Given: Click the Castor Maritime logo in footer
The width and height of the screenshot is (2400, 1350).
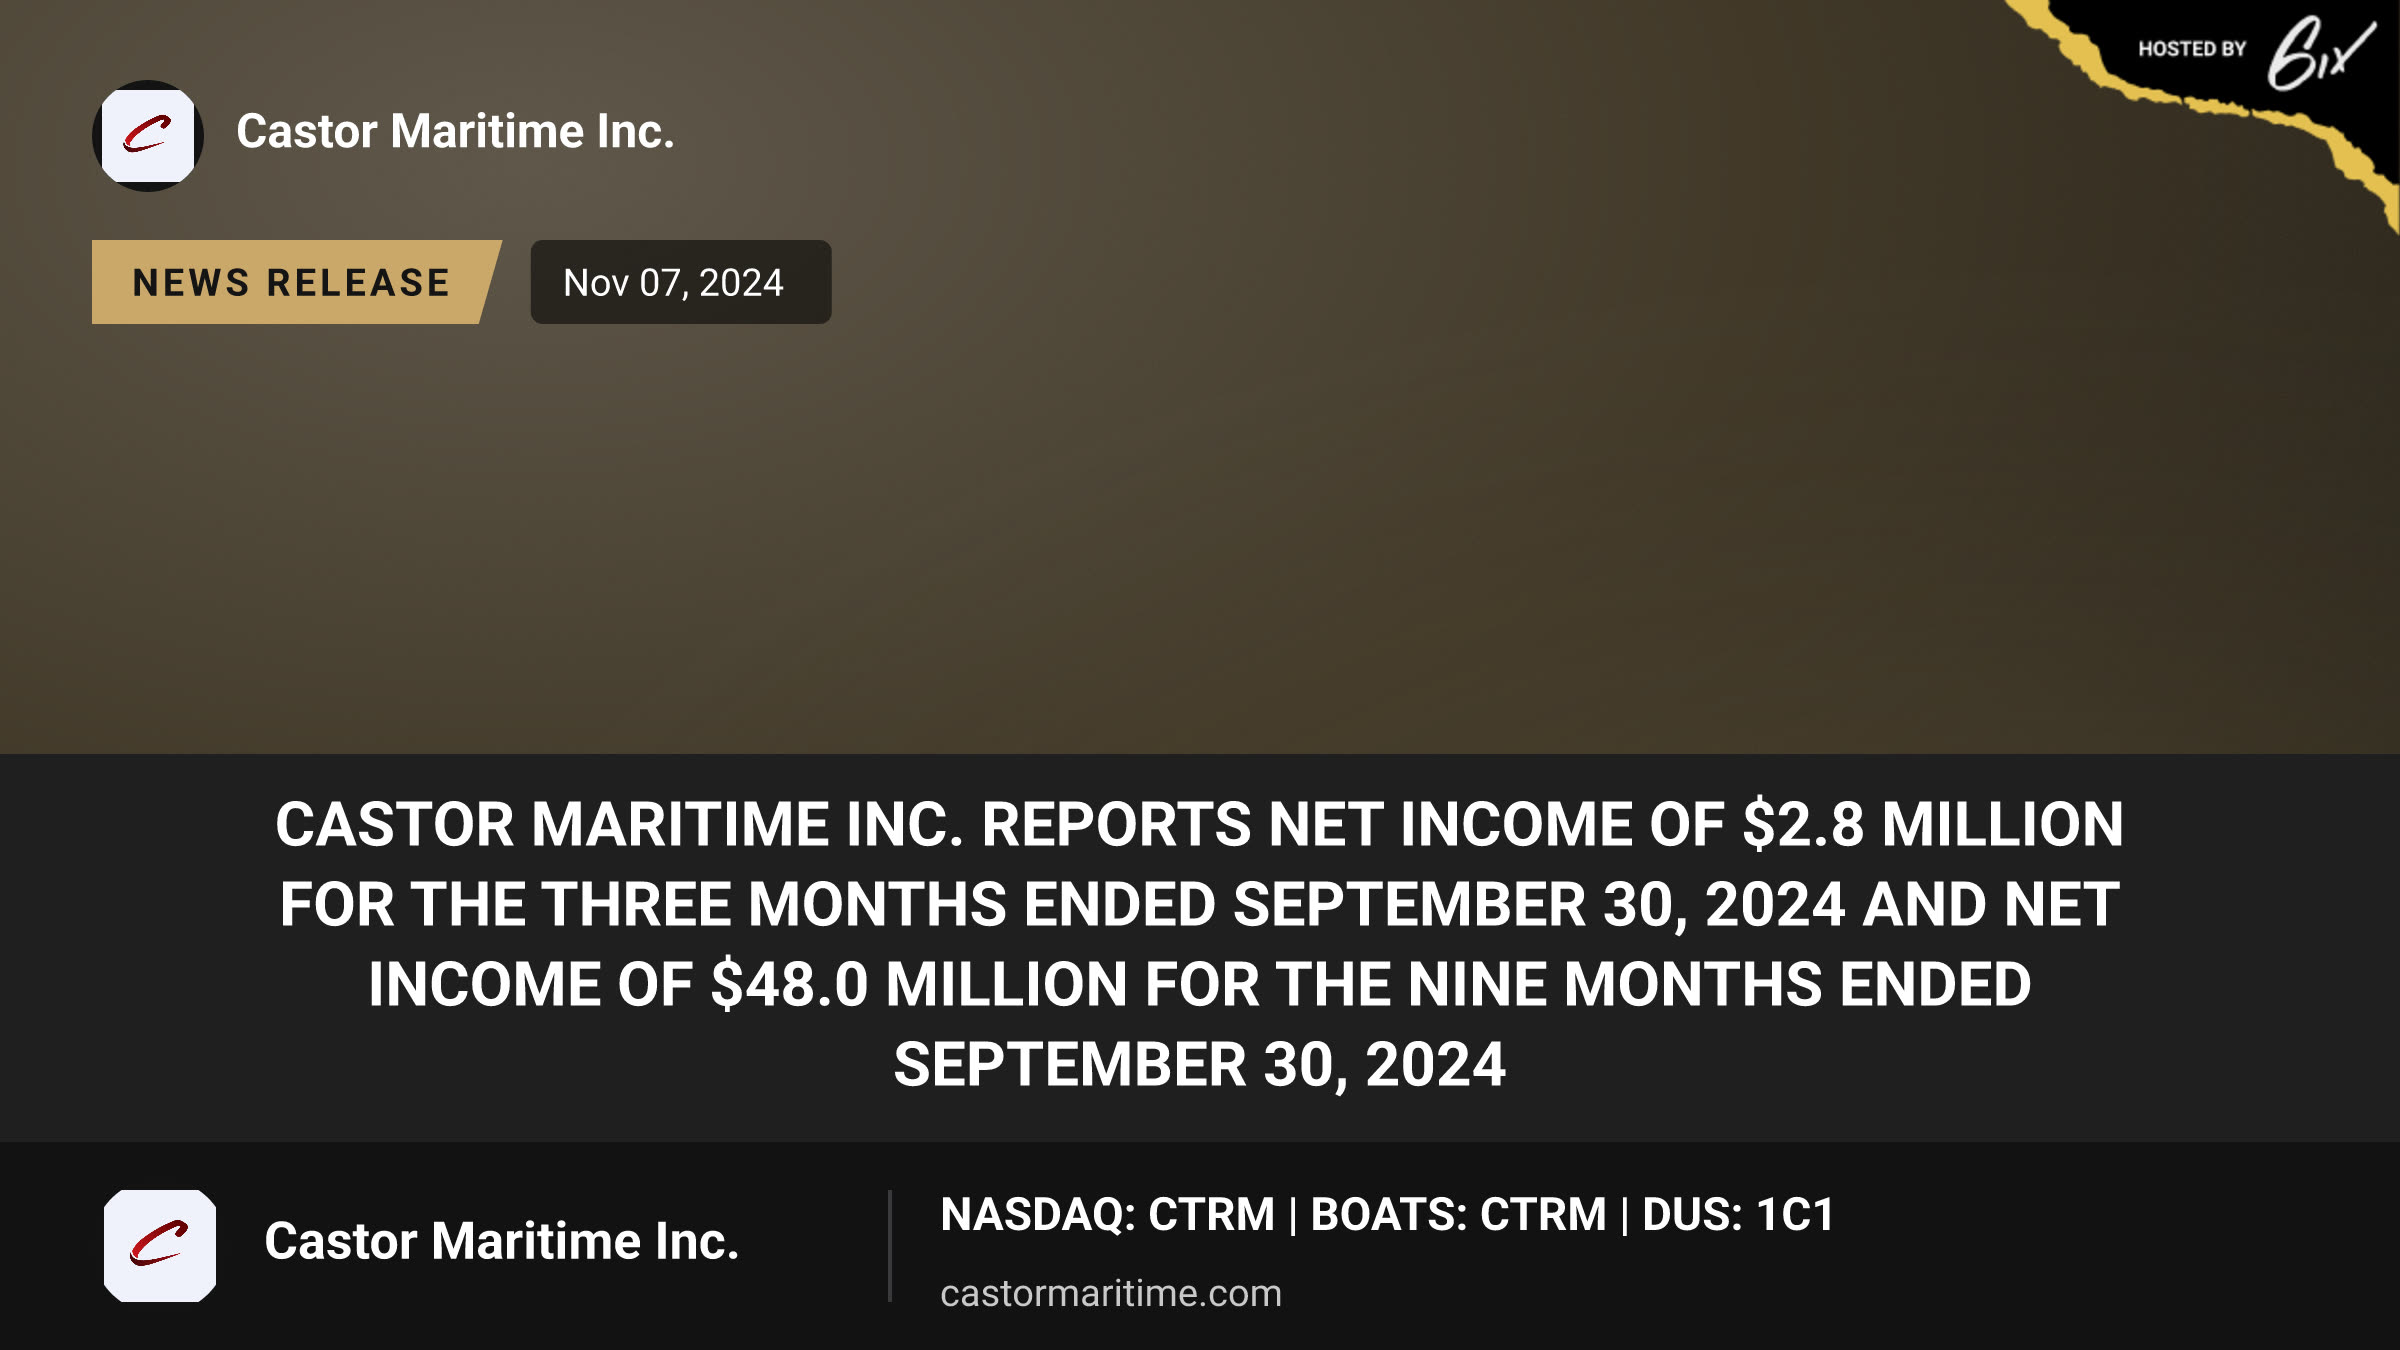Looking at the screenshot, I should 160,1245.
